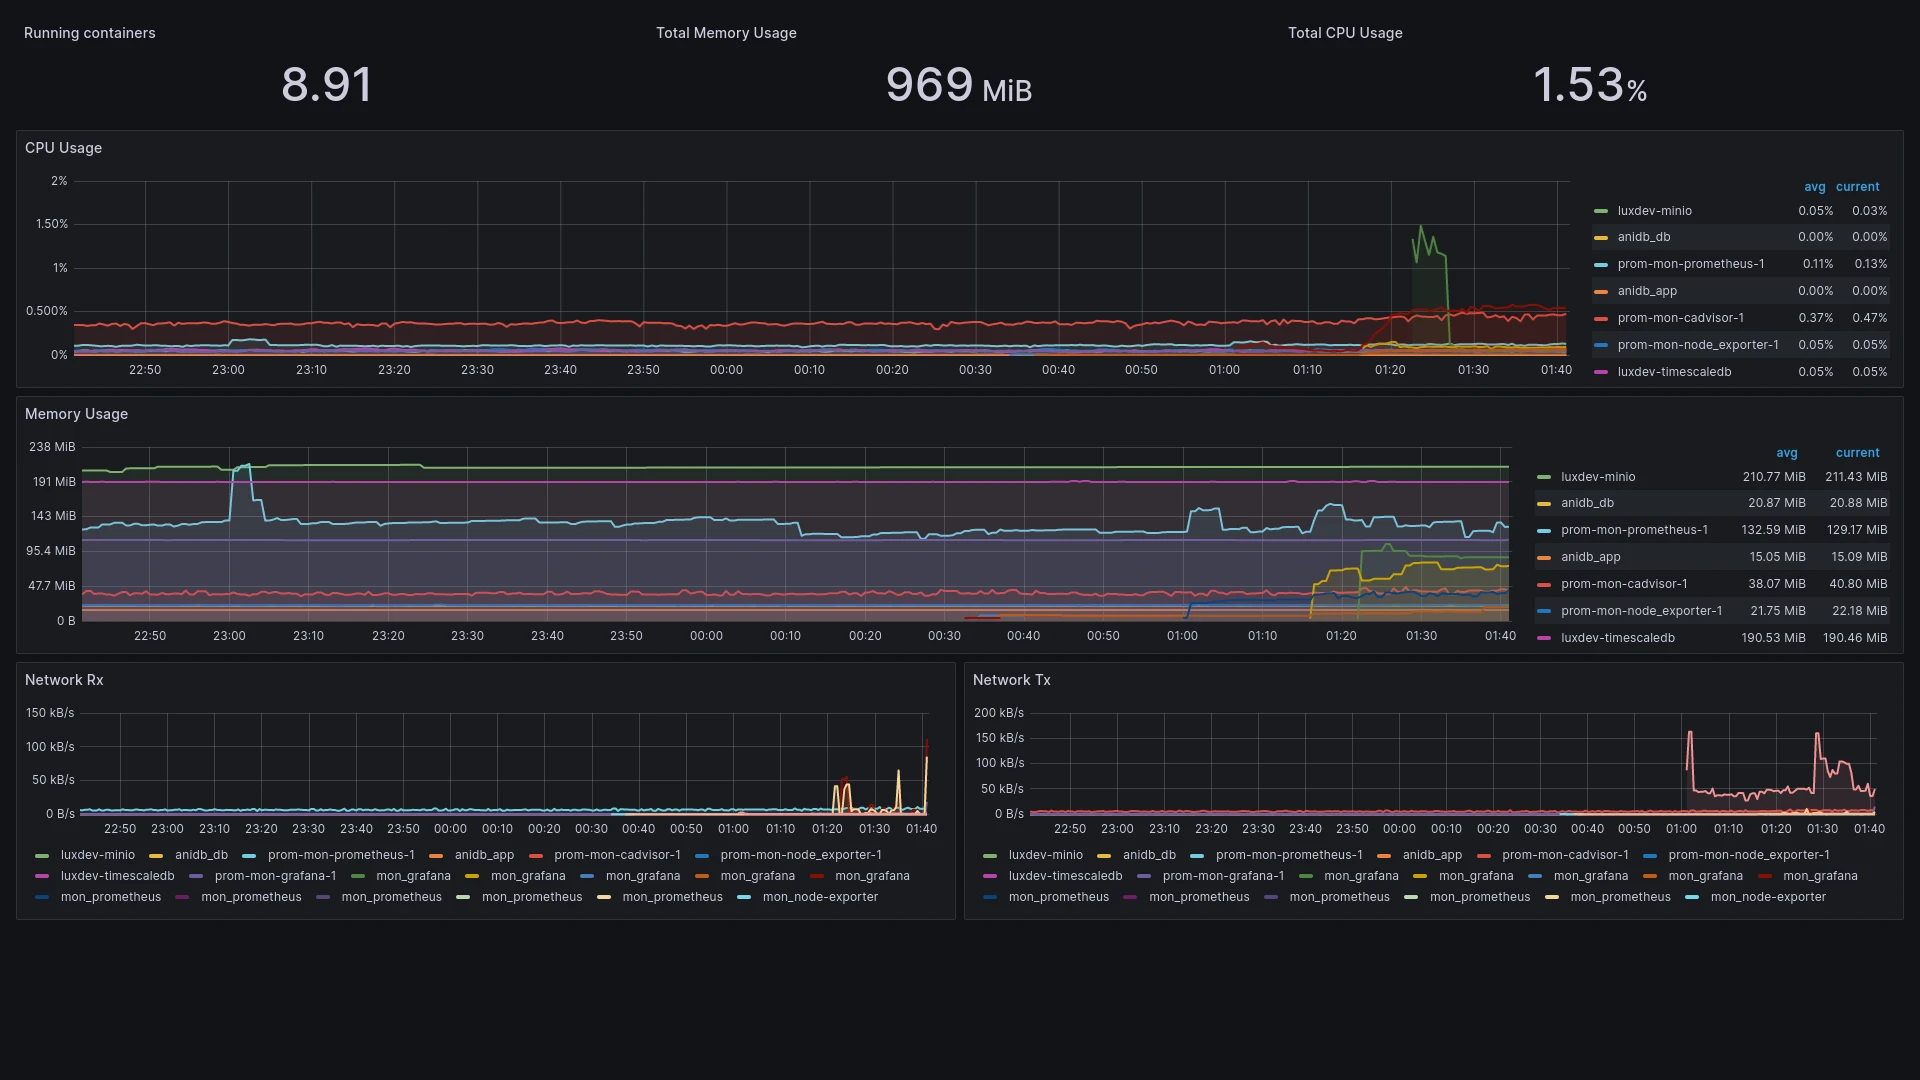Toggle luxdev-timescaledb series in Memory Usage legend
The height and width of the screenshot is (1080, 1920).
[1617, 638]
